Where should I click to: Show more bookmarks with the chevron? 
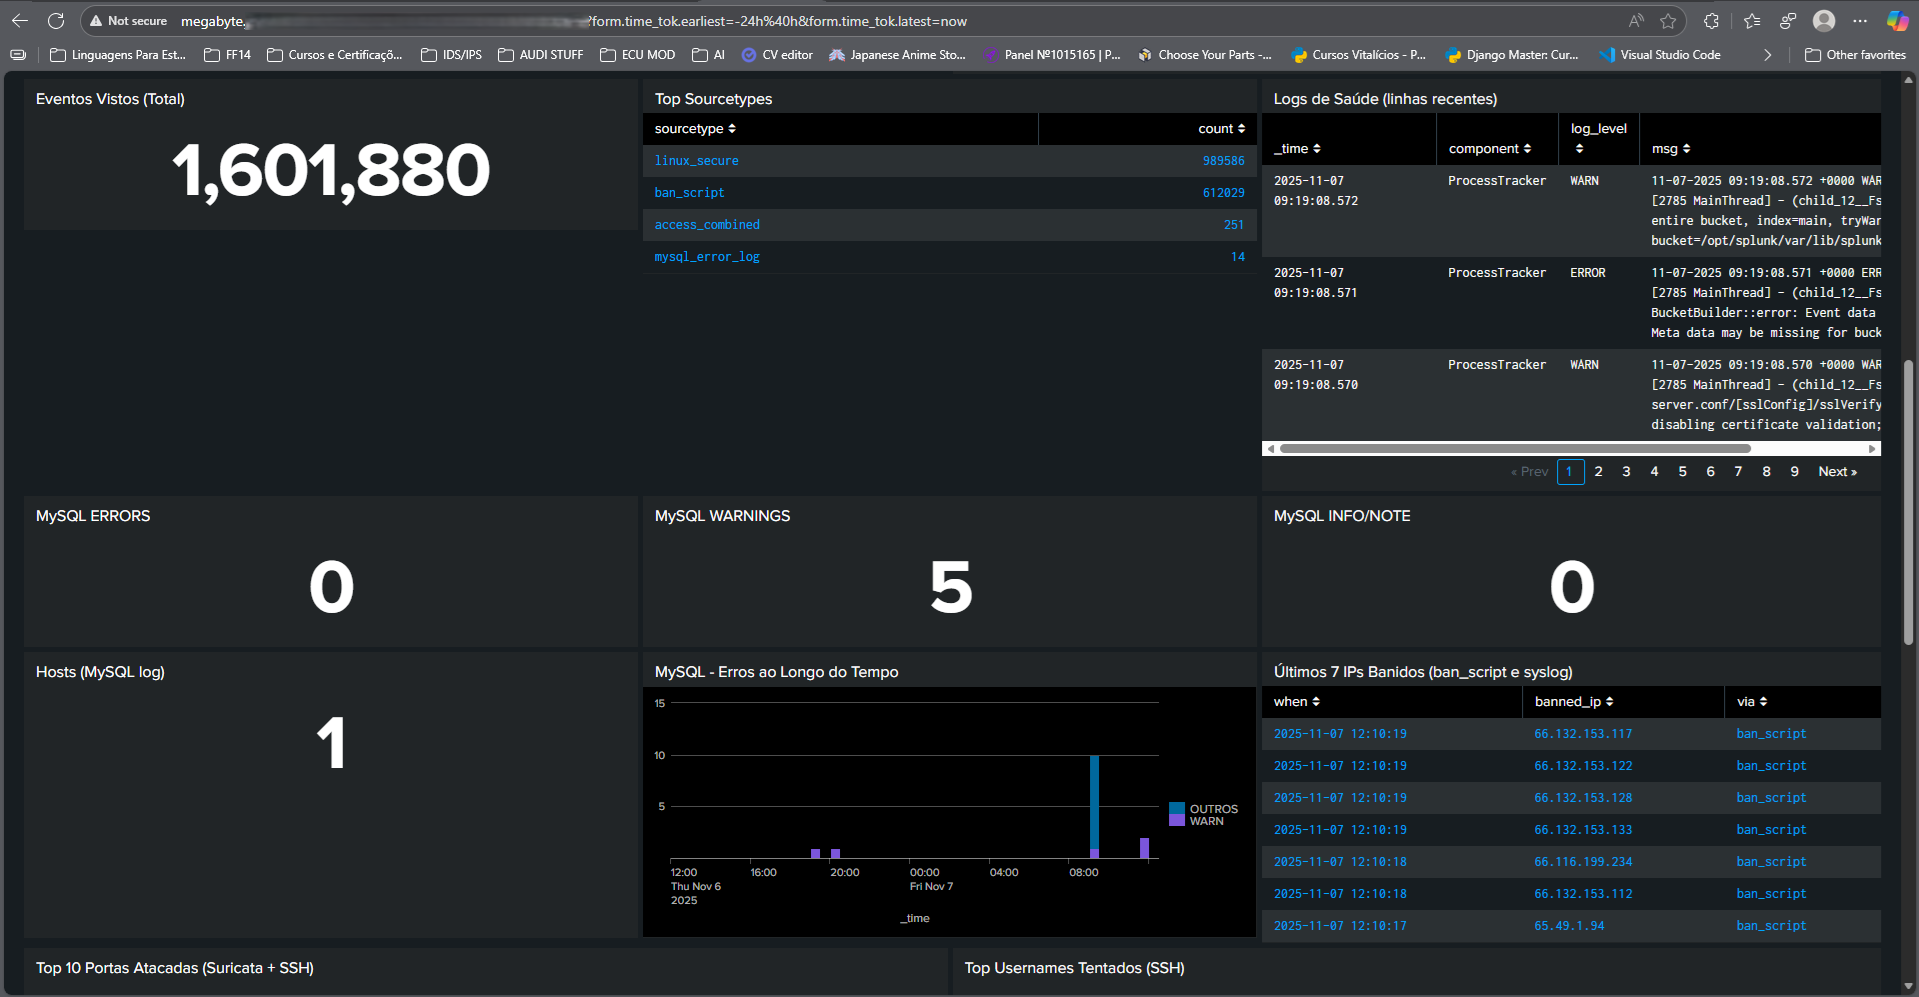(x=1768, y=55)
